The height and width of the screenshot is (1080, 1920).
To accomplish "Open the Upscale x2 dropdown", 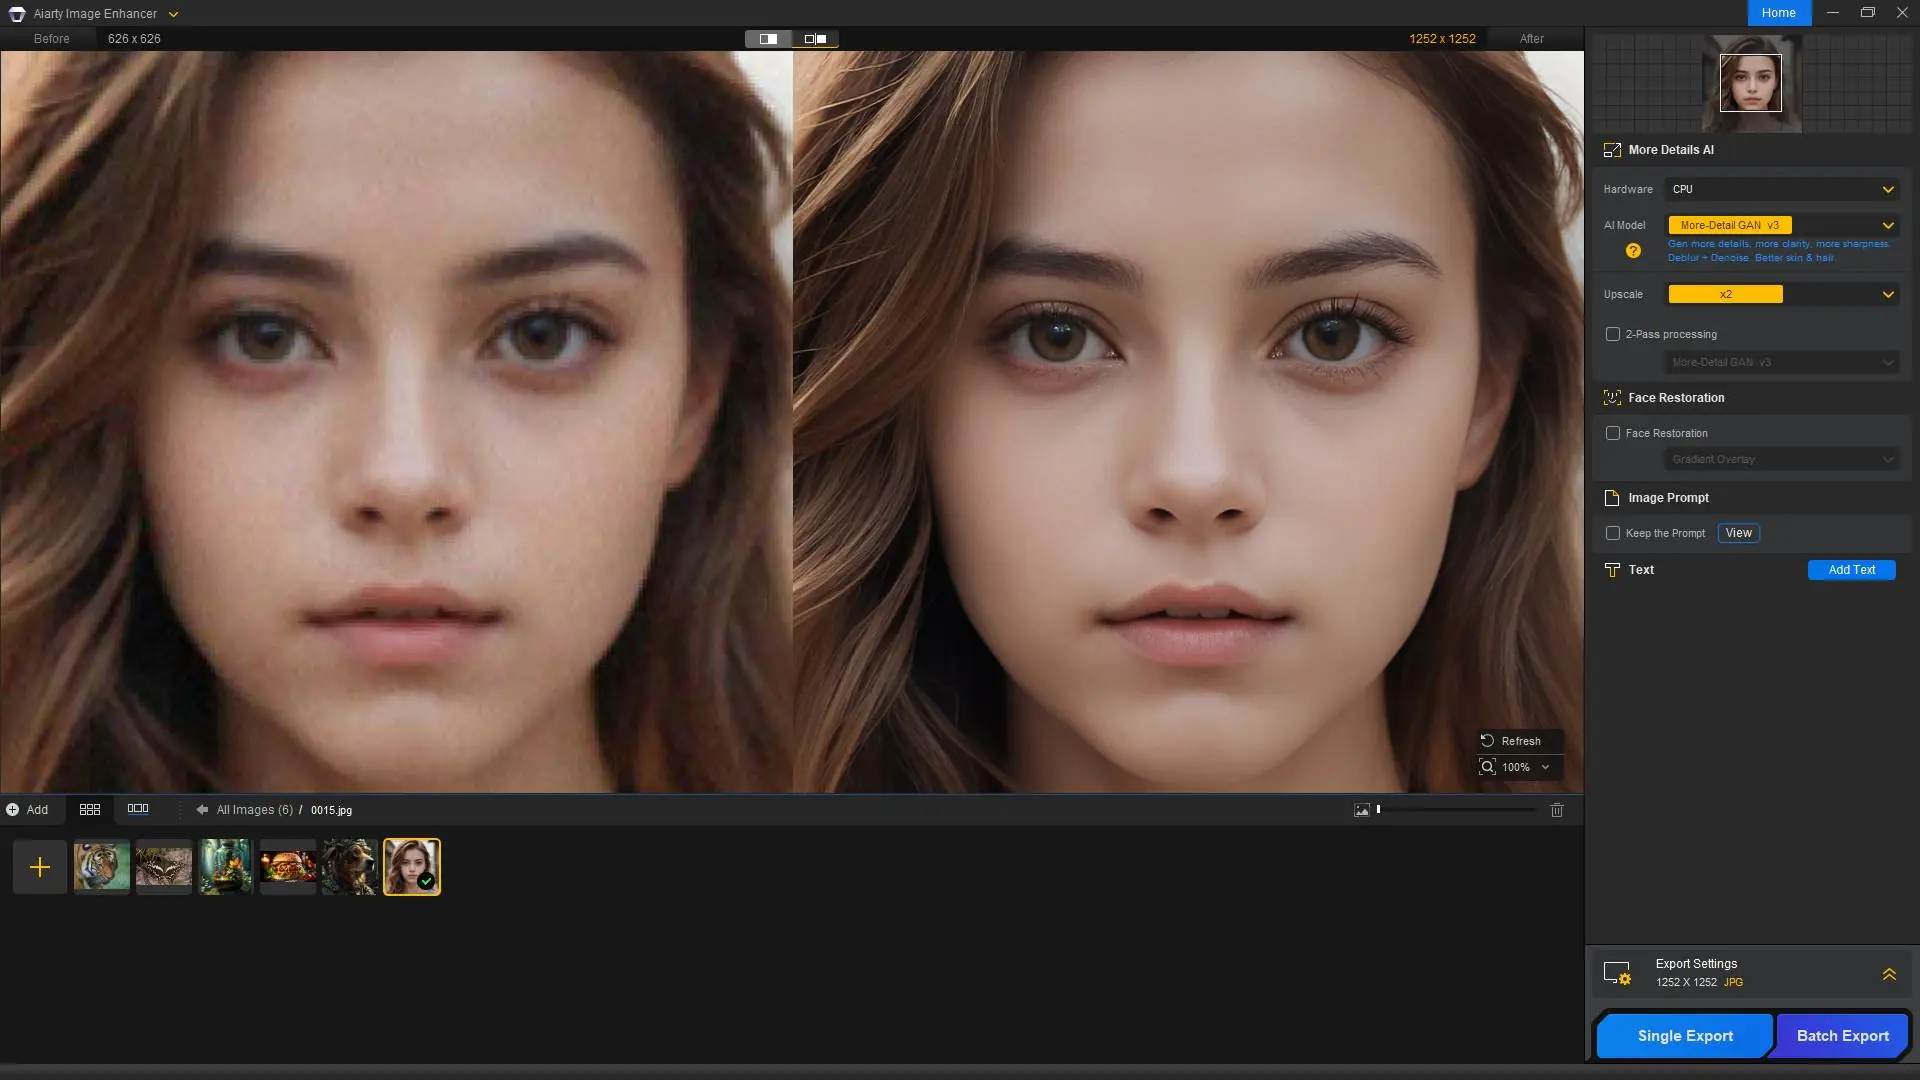I will click(x=1783, y=294).
